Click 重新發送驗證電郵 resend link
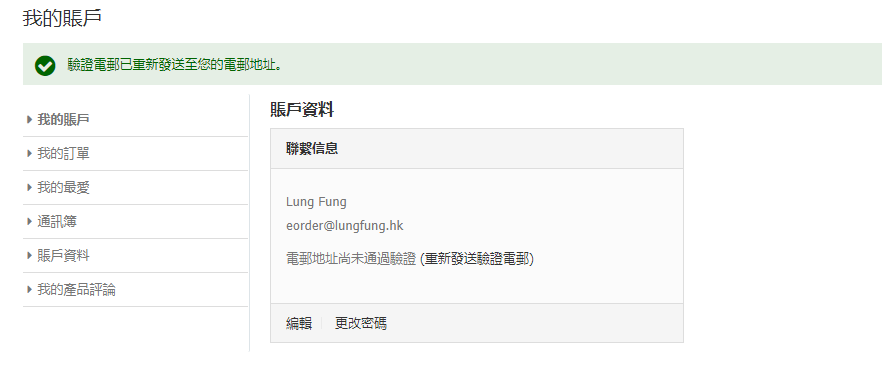Image resolution: width=882 pixels, height=369 pixels. [x=477, y=259]
